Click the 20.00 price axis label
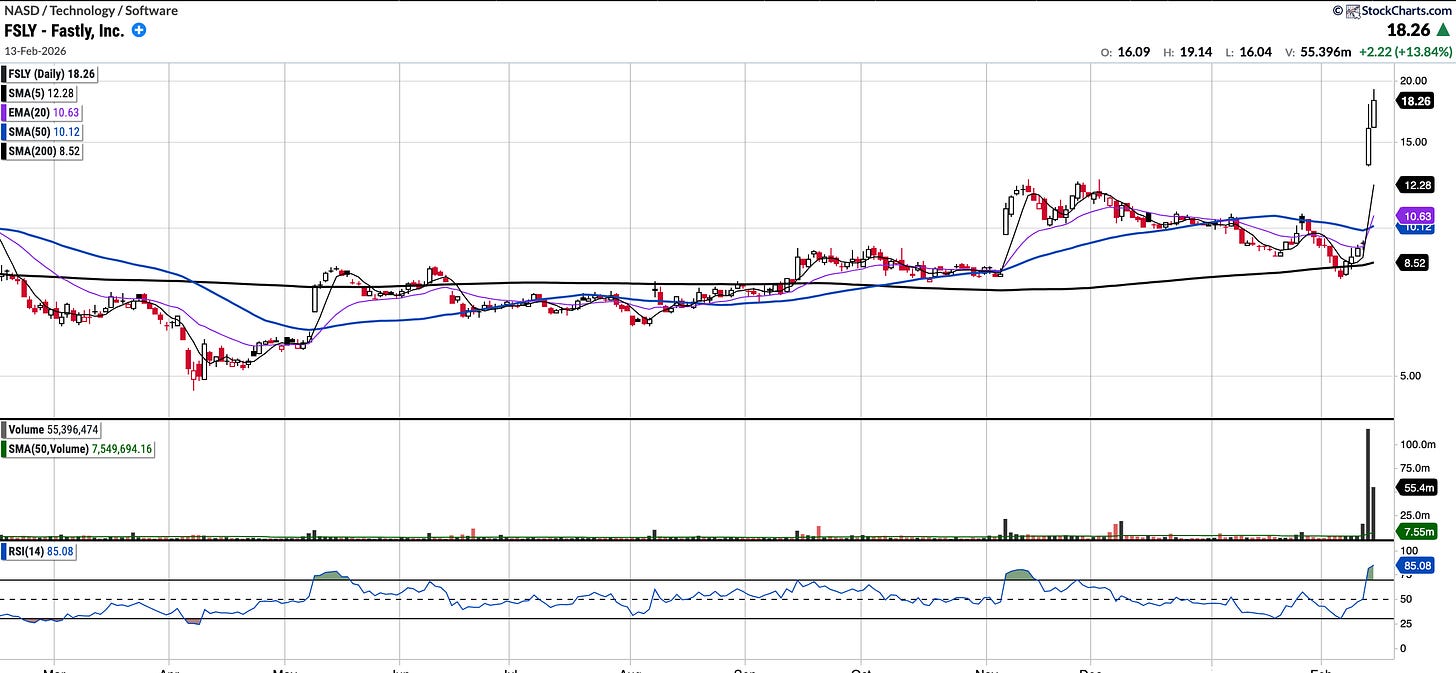Image resolution: width=1456 pixels, height=673 pixels. [1413, 80]
